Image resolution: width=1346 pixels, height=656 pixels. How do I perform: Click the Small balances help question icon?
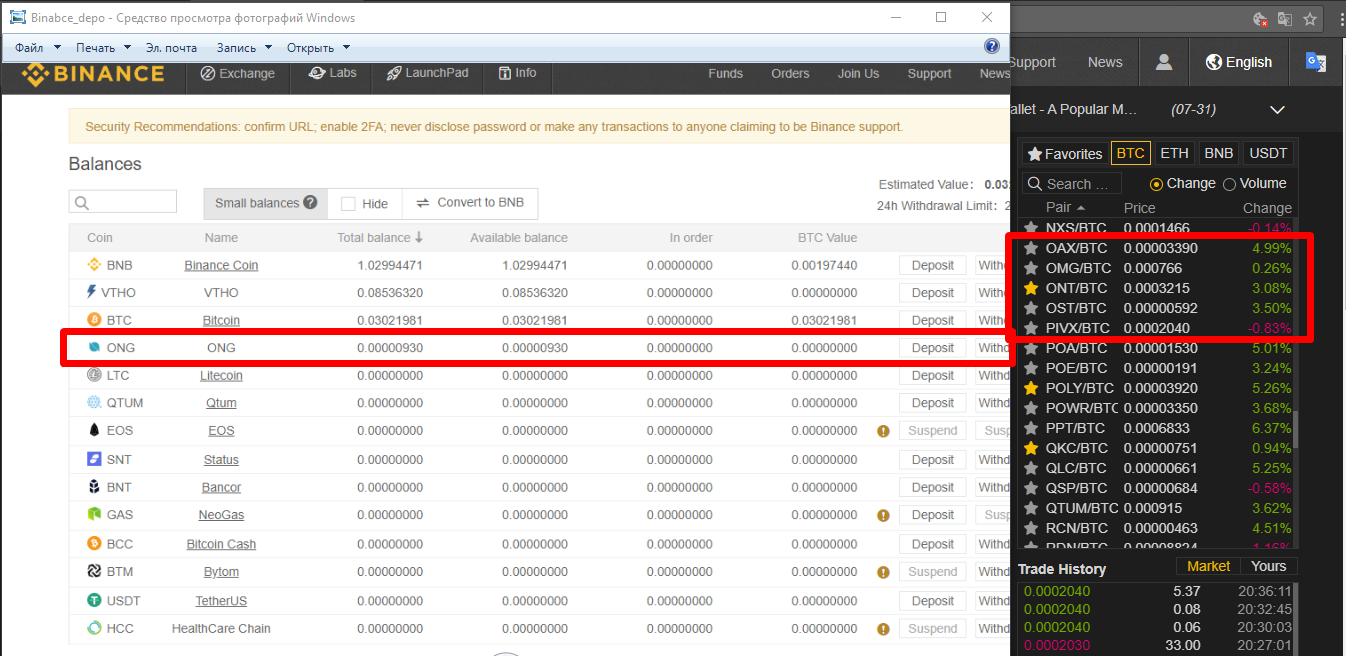[x=310, y=202]
